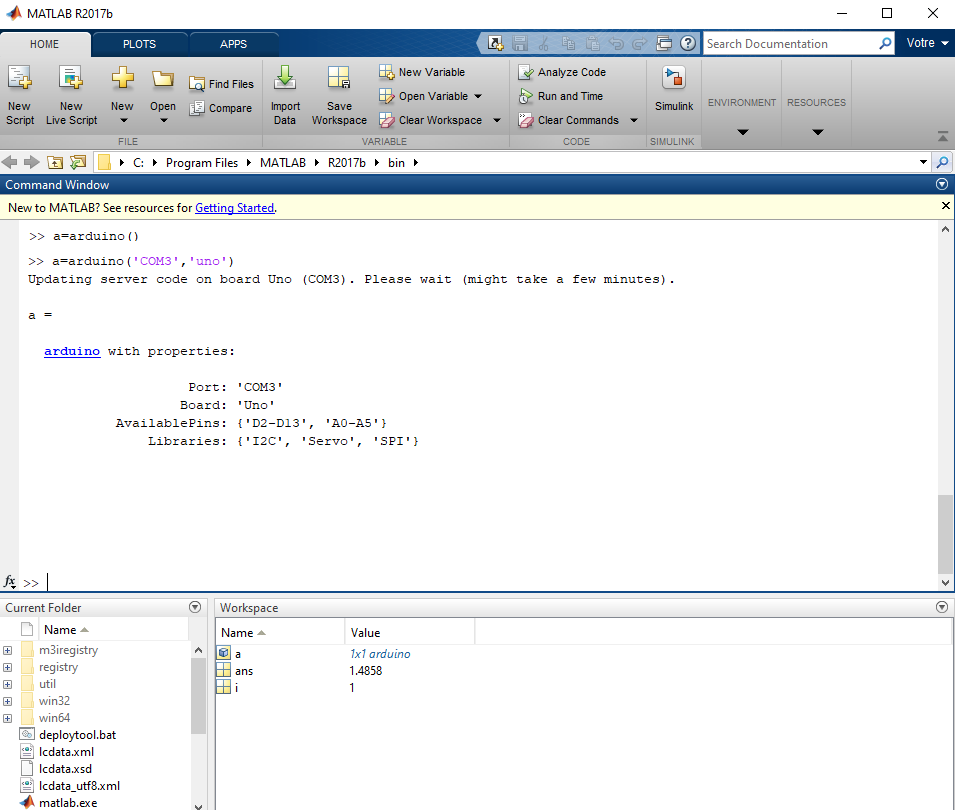Image resolution: width=955 pixels, height=810 pixels.
Task: Click Save Workspace icon
Action: click(x=339, y=79)
